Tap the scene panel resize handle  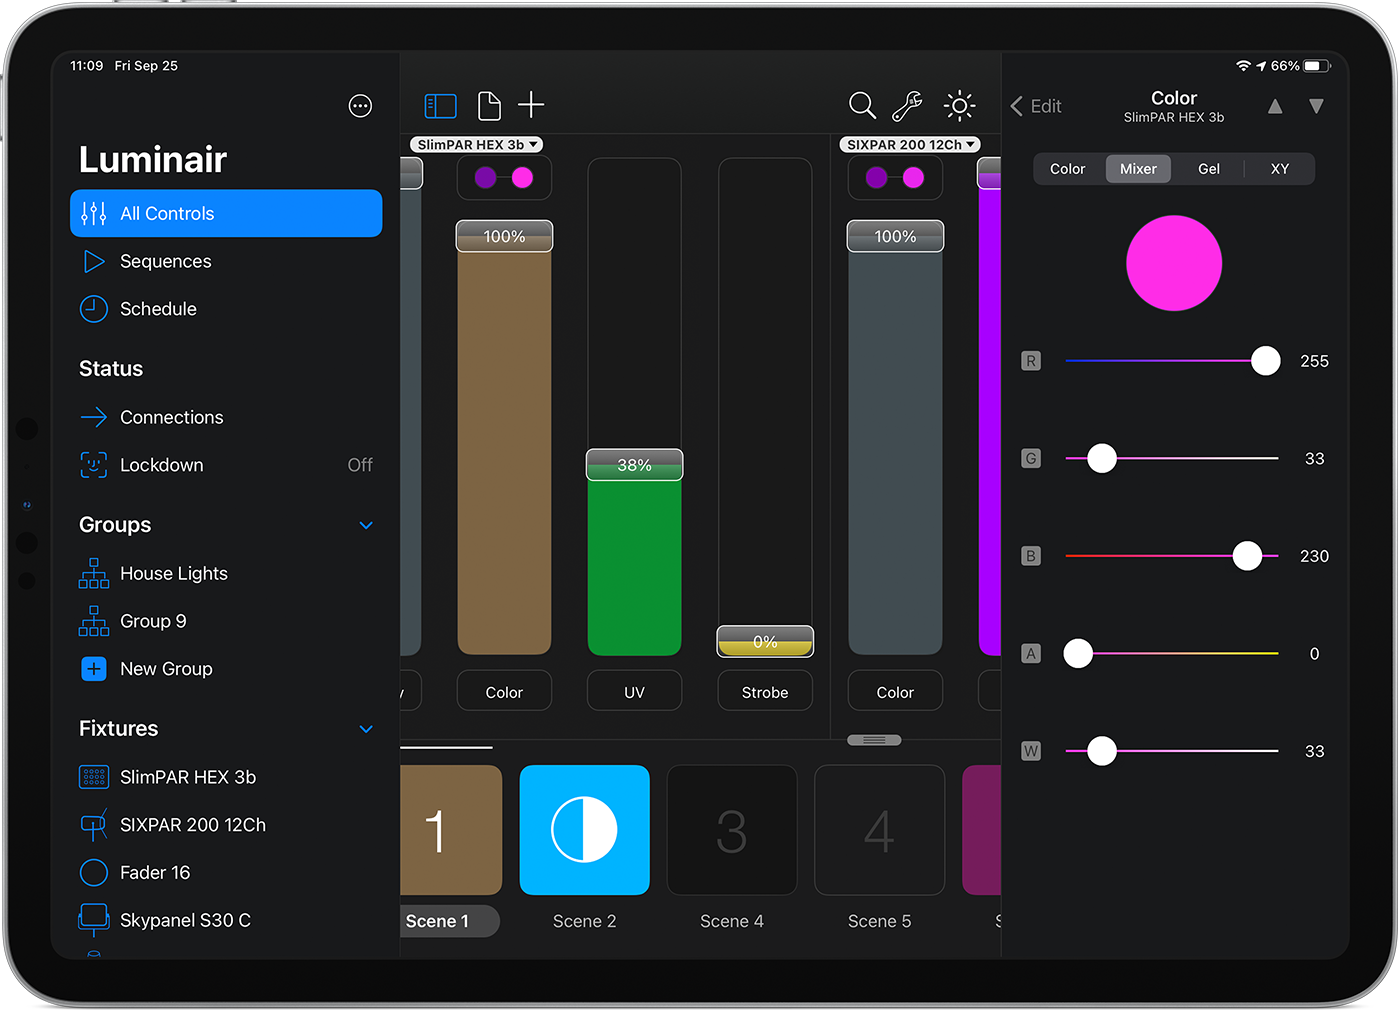pyautogui.click(x=874, y=740)
